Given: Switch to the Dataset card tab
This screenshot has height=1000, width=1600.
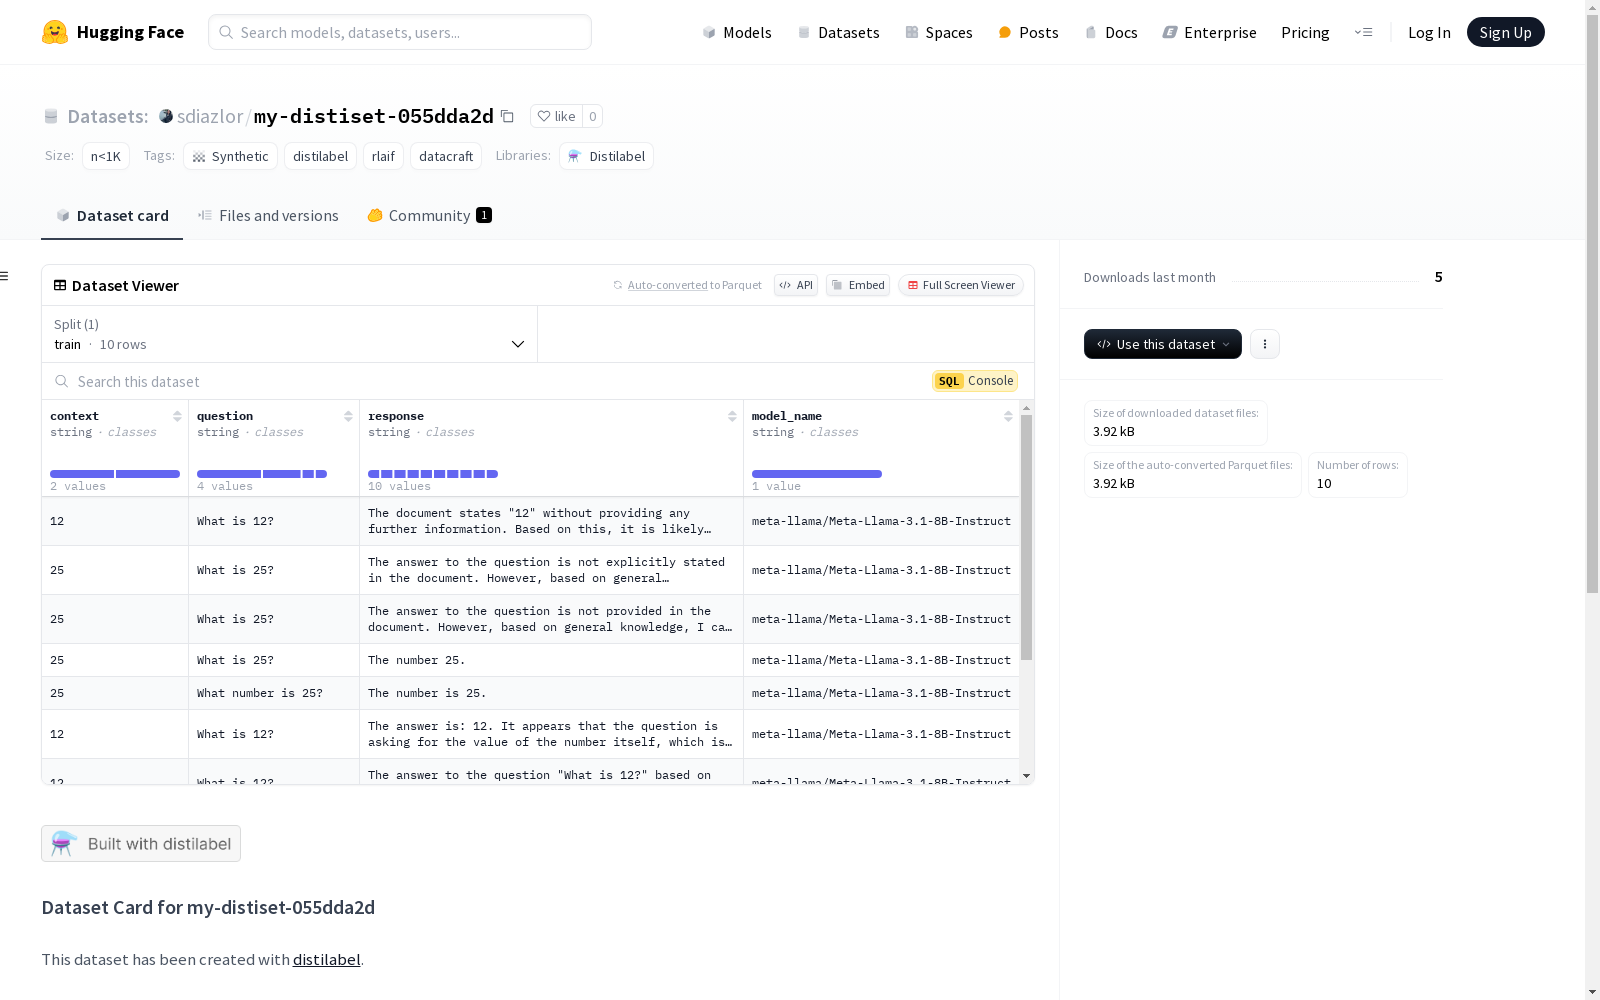Looking at the screenshot, I should [x=112, y=216].
